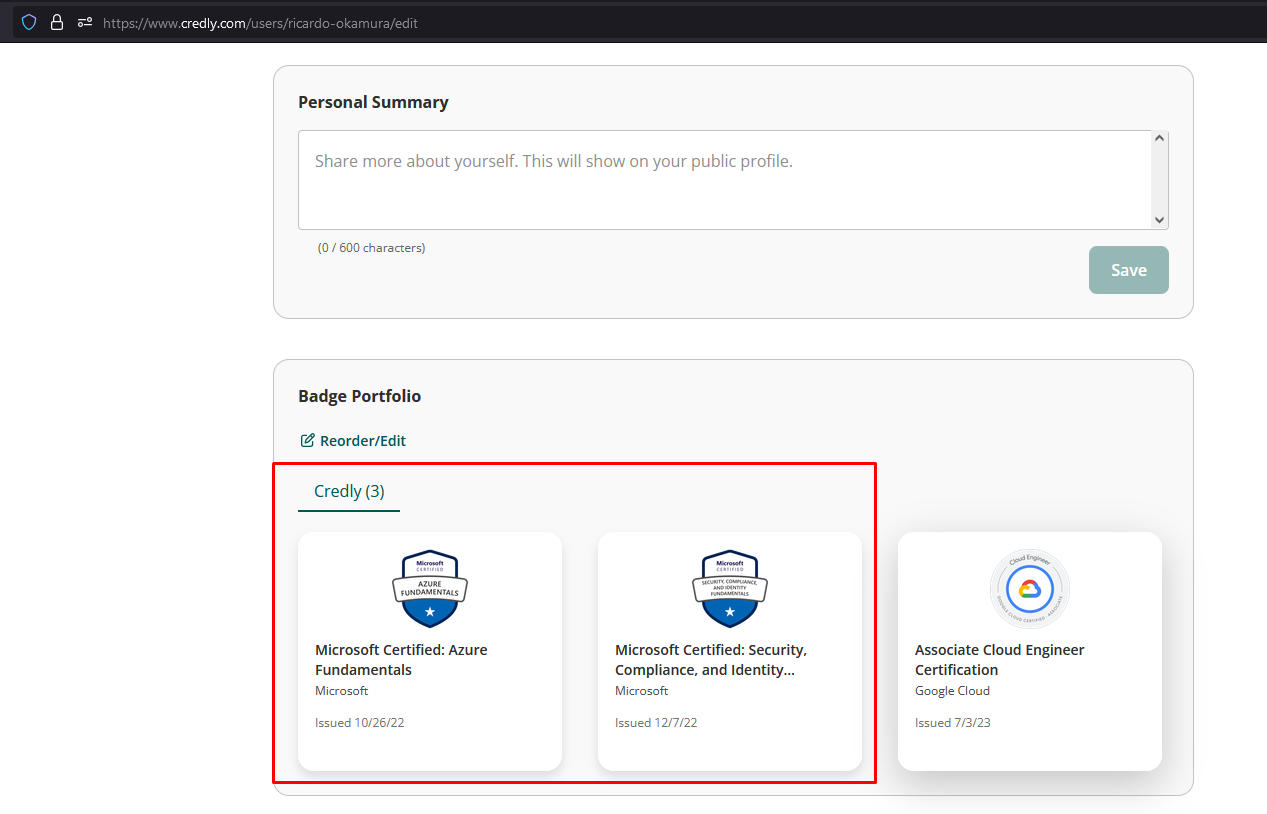
Task: Click the '(0 / 600 characters)' counter
Action: [x=372, y=248]
